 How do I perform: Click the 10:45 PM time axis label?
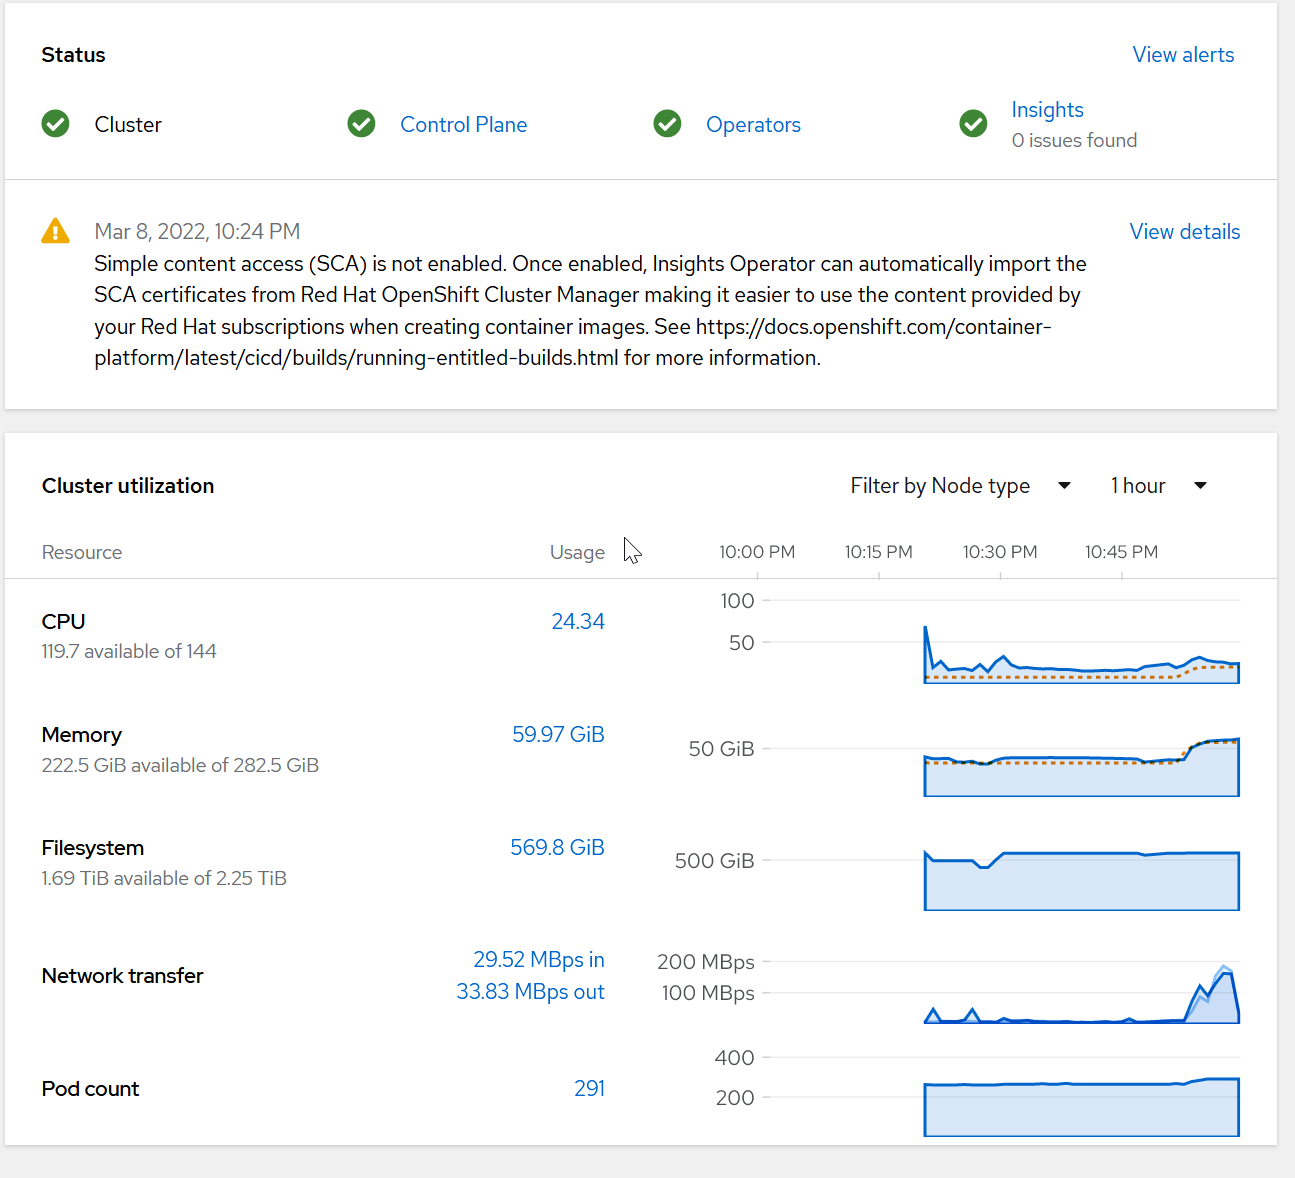(1122, 552)
